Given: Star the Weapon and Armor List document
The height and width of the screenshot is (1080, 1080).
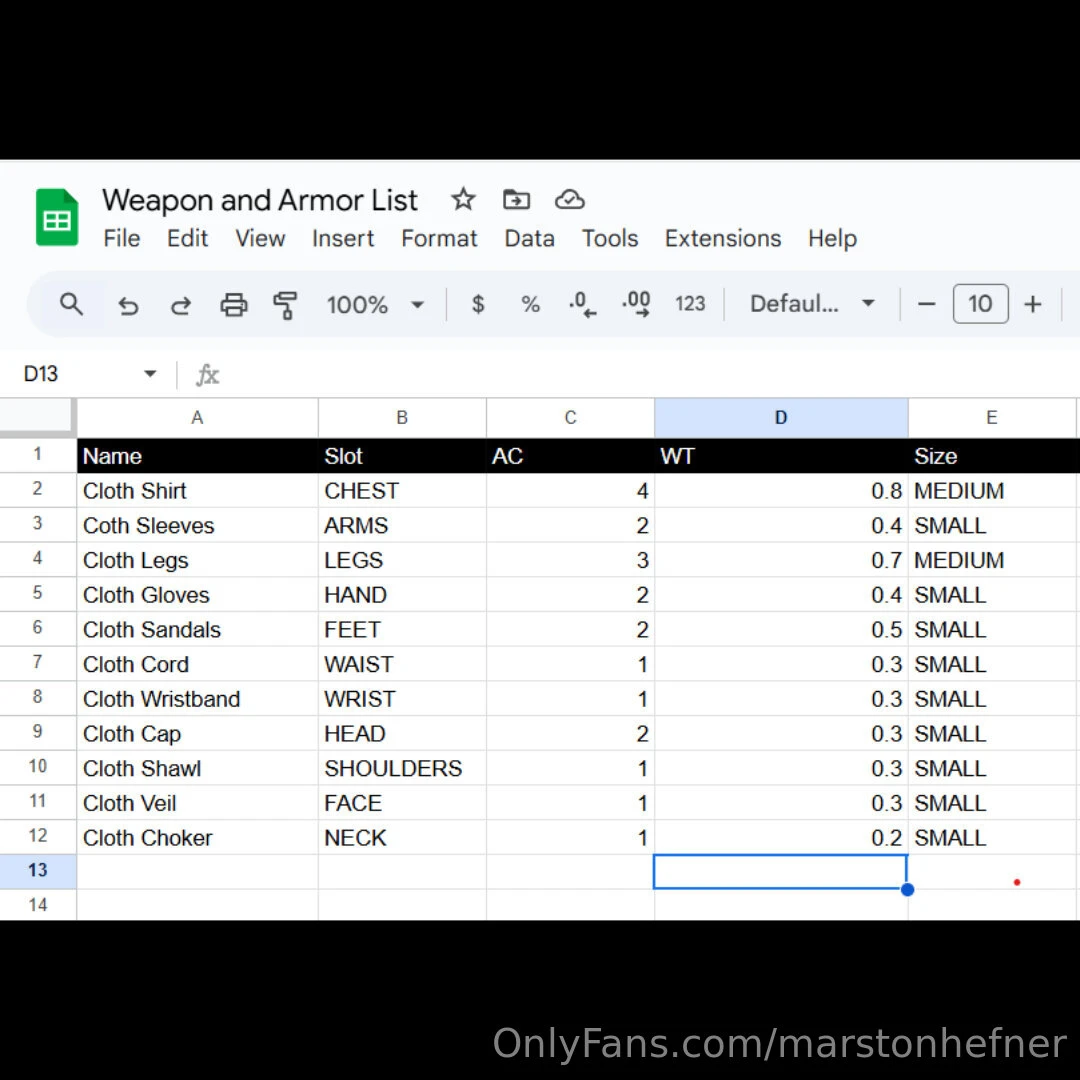Looking at the screenshot, I should (463, 199).
